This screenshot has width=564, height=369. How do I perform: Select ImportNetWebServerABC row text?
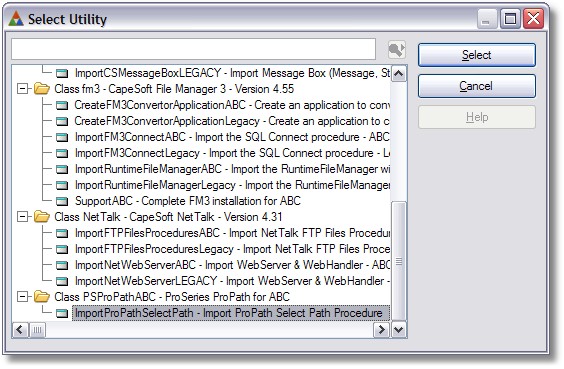[x=232, y=265]
